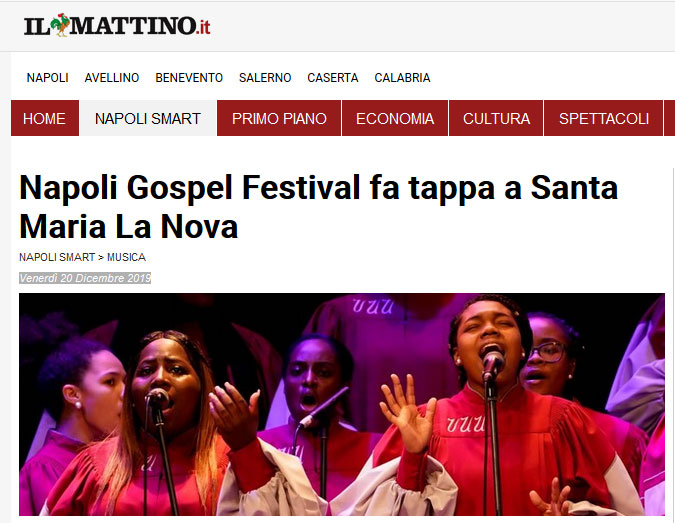Screen dimensions: 675x523
Task: Select the ECONOMIA tab
Action: click(395, 118)
